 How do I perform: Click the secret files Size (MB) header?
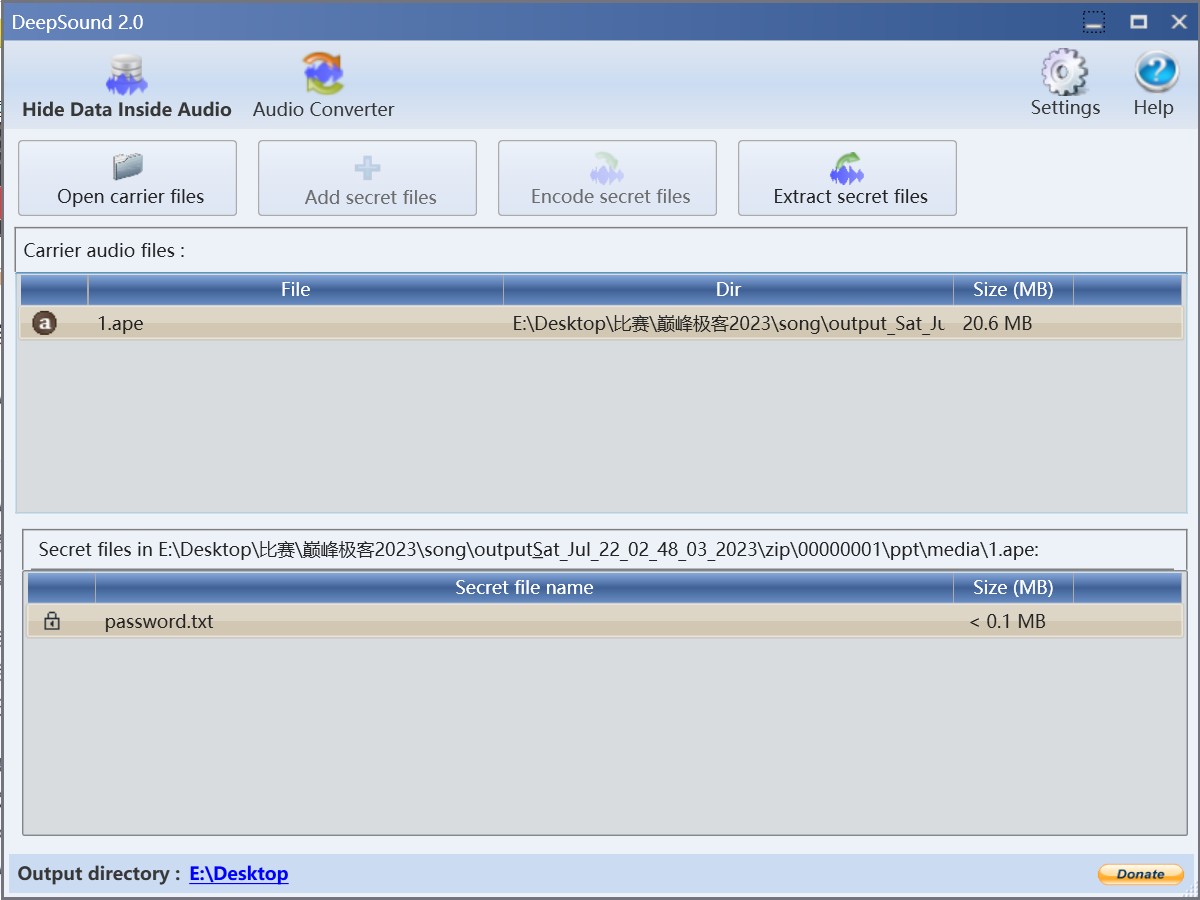point(1013,588)
